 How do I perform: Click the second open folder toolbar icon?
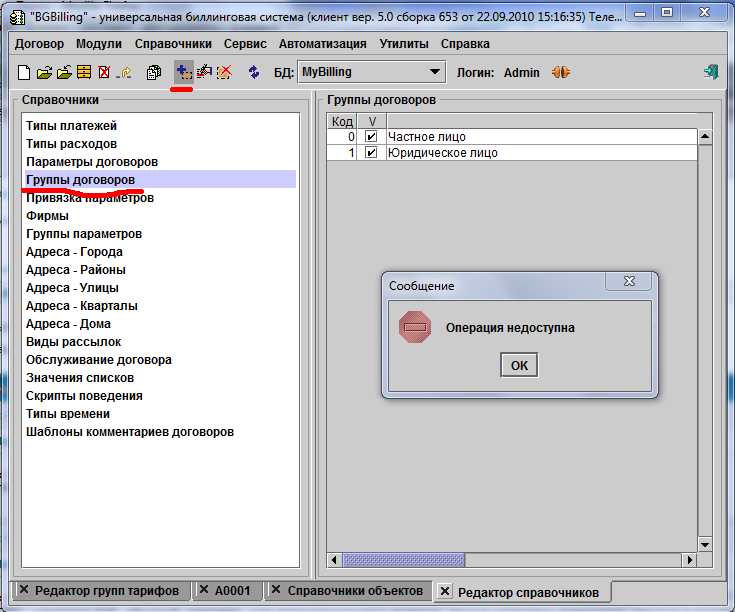tap(64, 72)
